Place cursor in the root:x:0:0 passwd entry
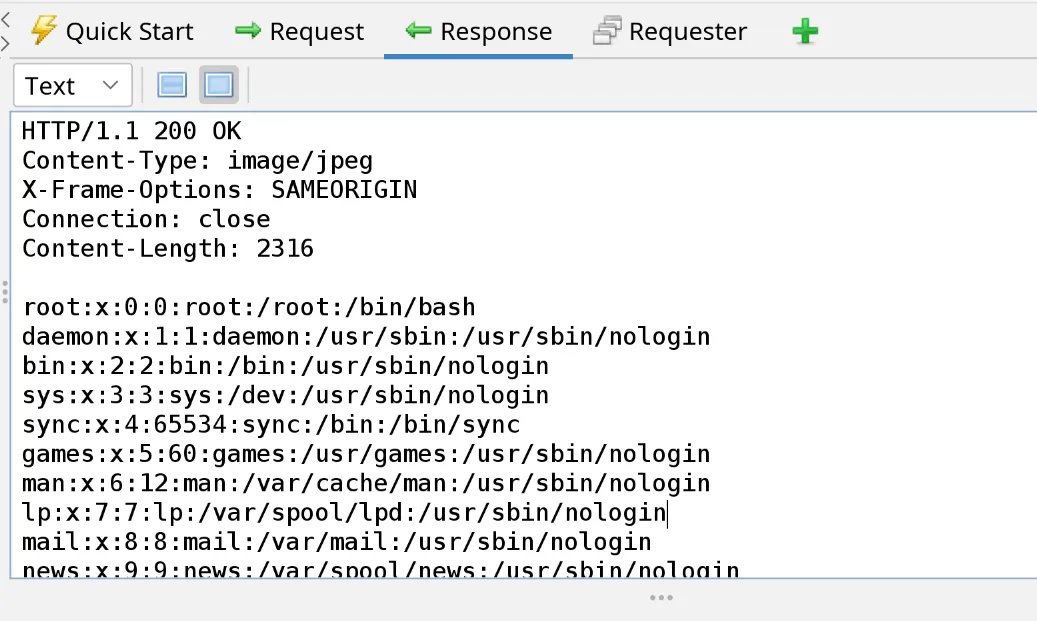The width and height of the screenshot is (1037, 621). (x=249, y=308)
